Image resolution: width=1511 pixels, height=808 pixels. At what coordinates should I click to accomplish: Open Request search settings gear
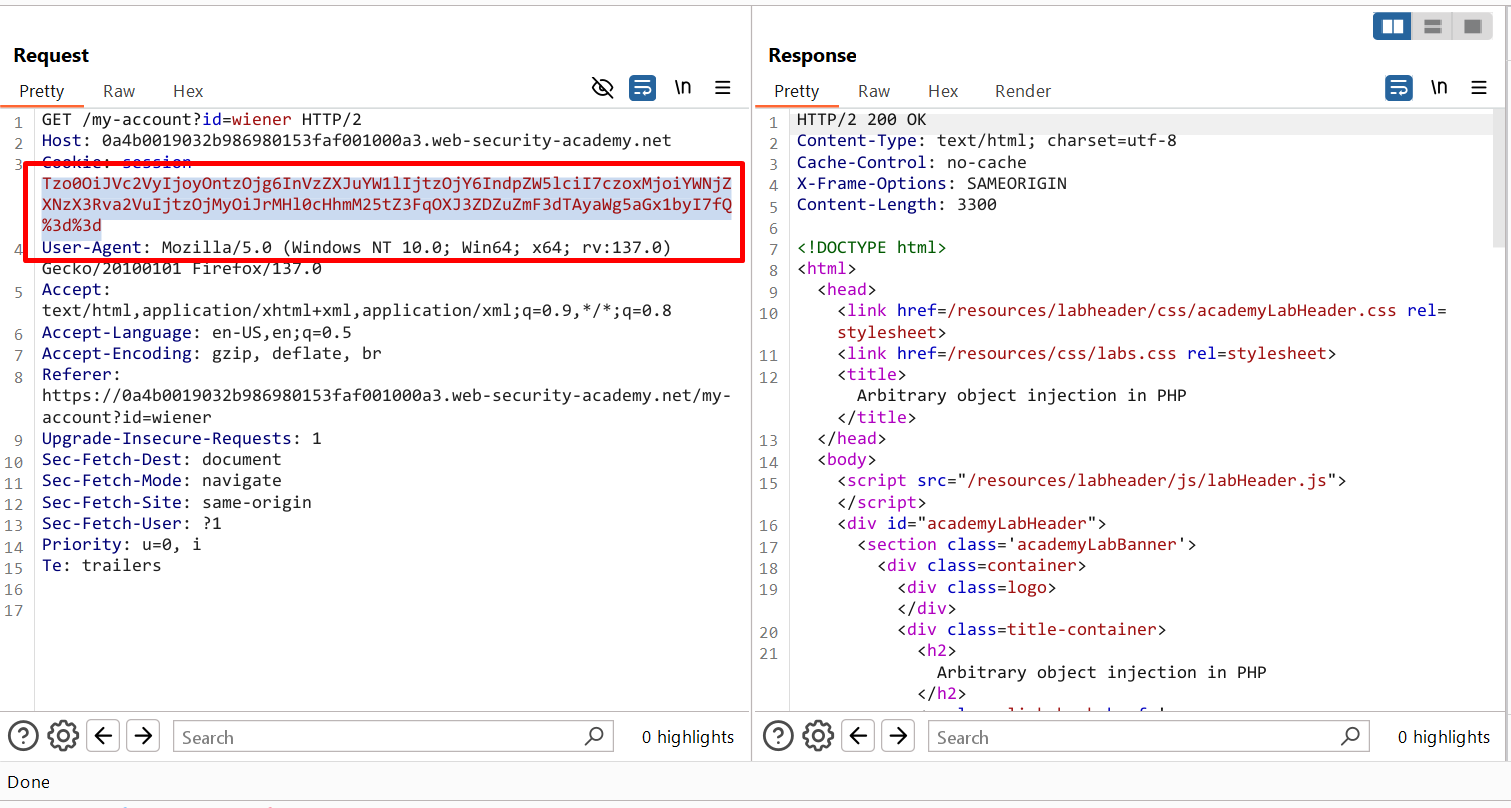[63, 737]
